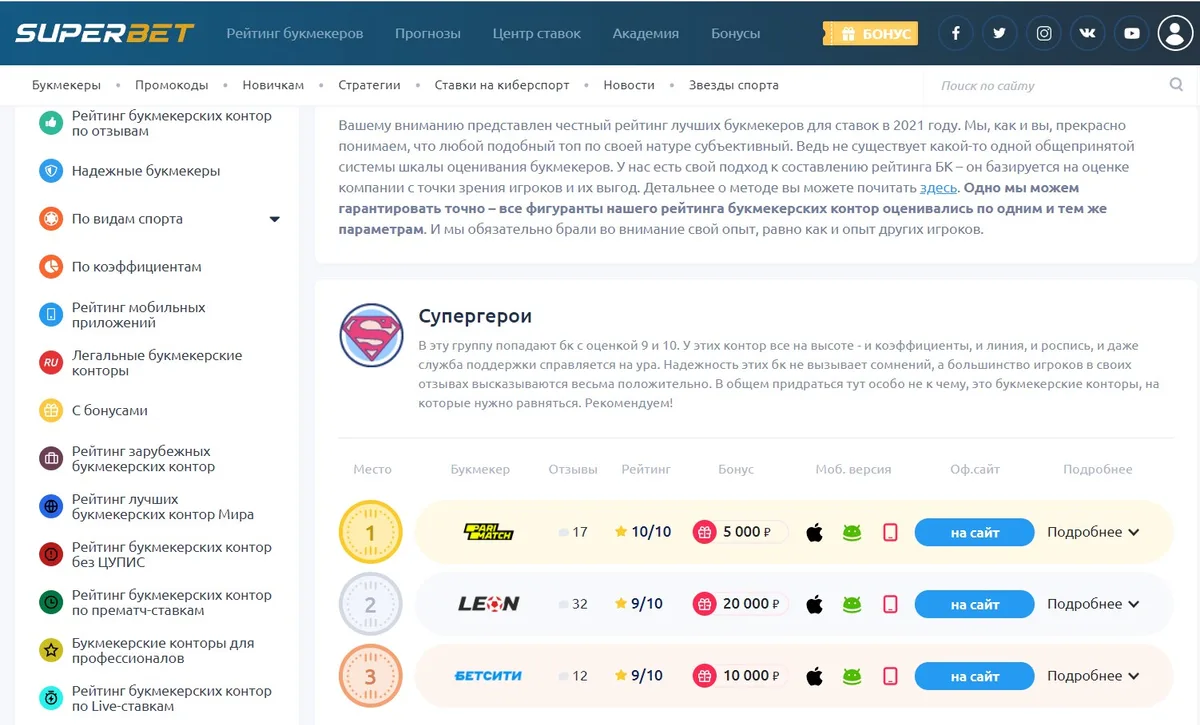This screenshot has height=725, width=1200.
Task: Click Android icon in Betcity row
Action: 851,676
